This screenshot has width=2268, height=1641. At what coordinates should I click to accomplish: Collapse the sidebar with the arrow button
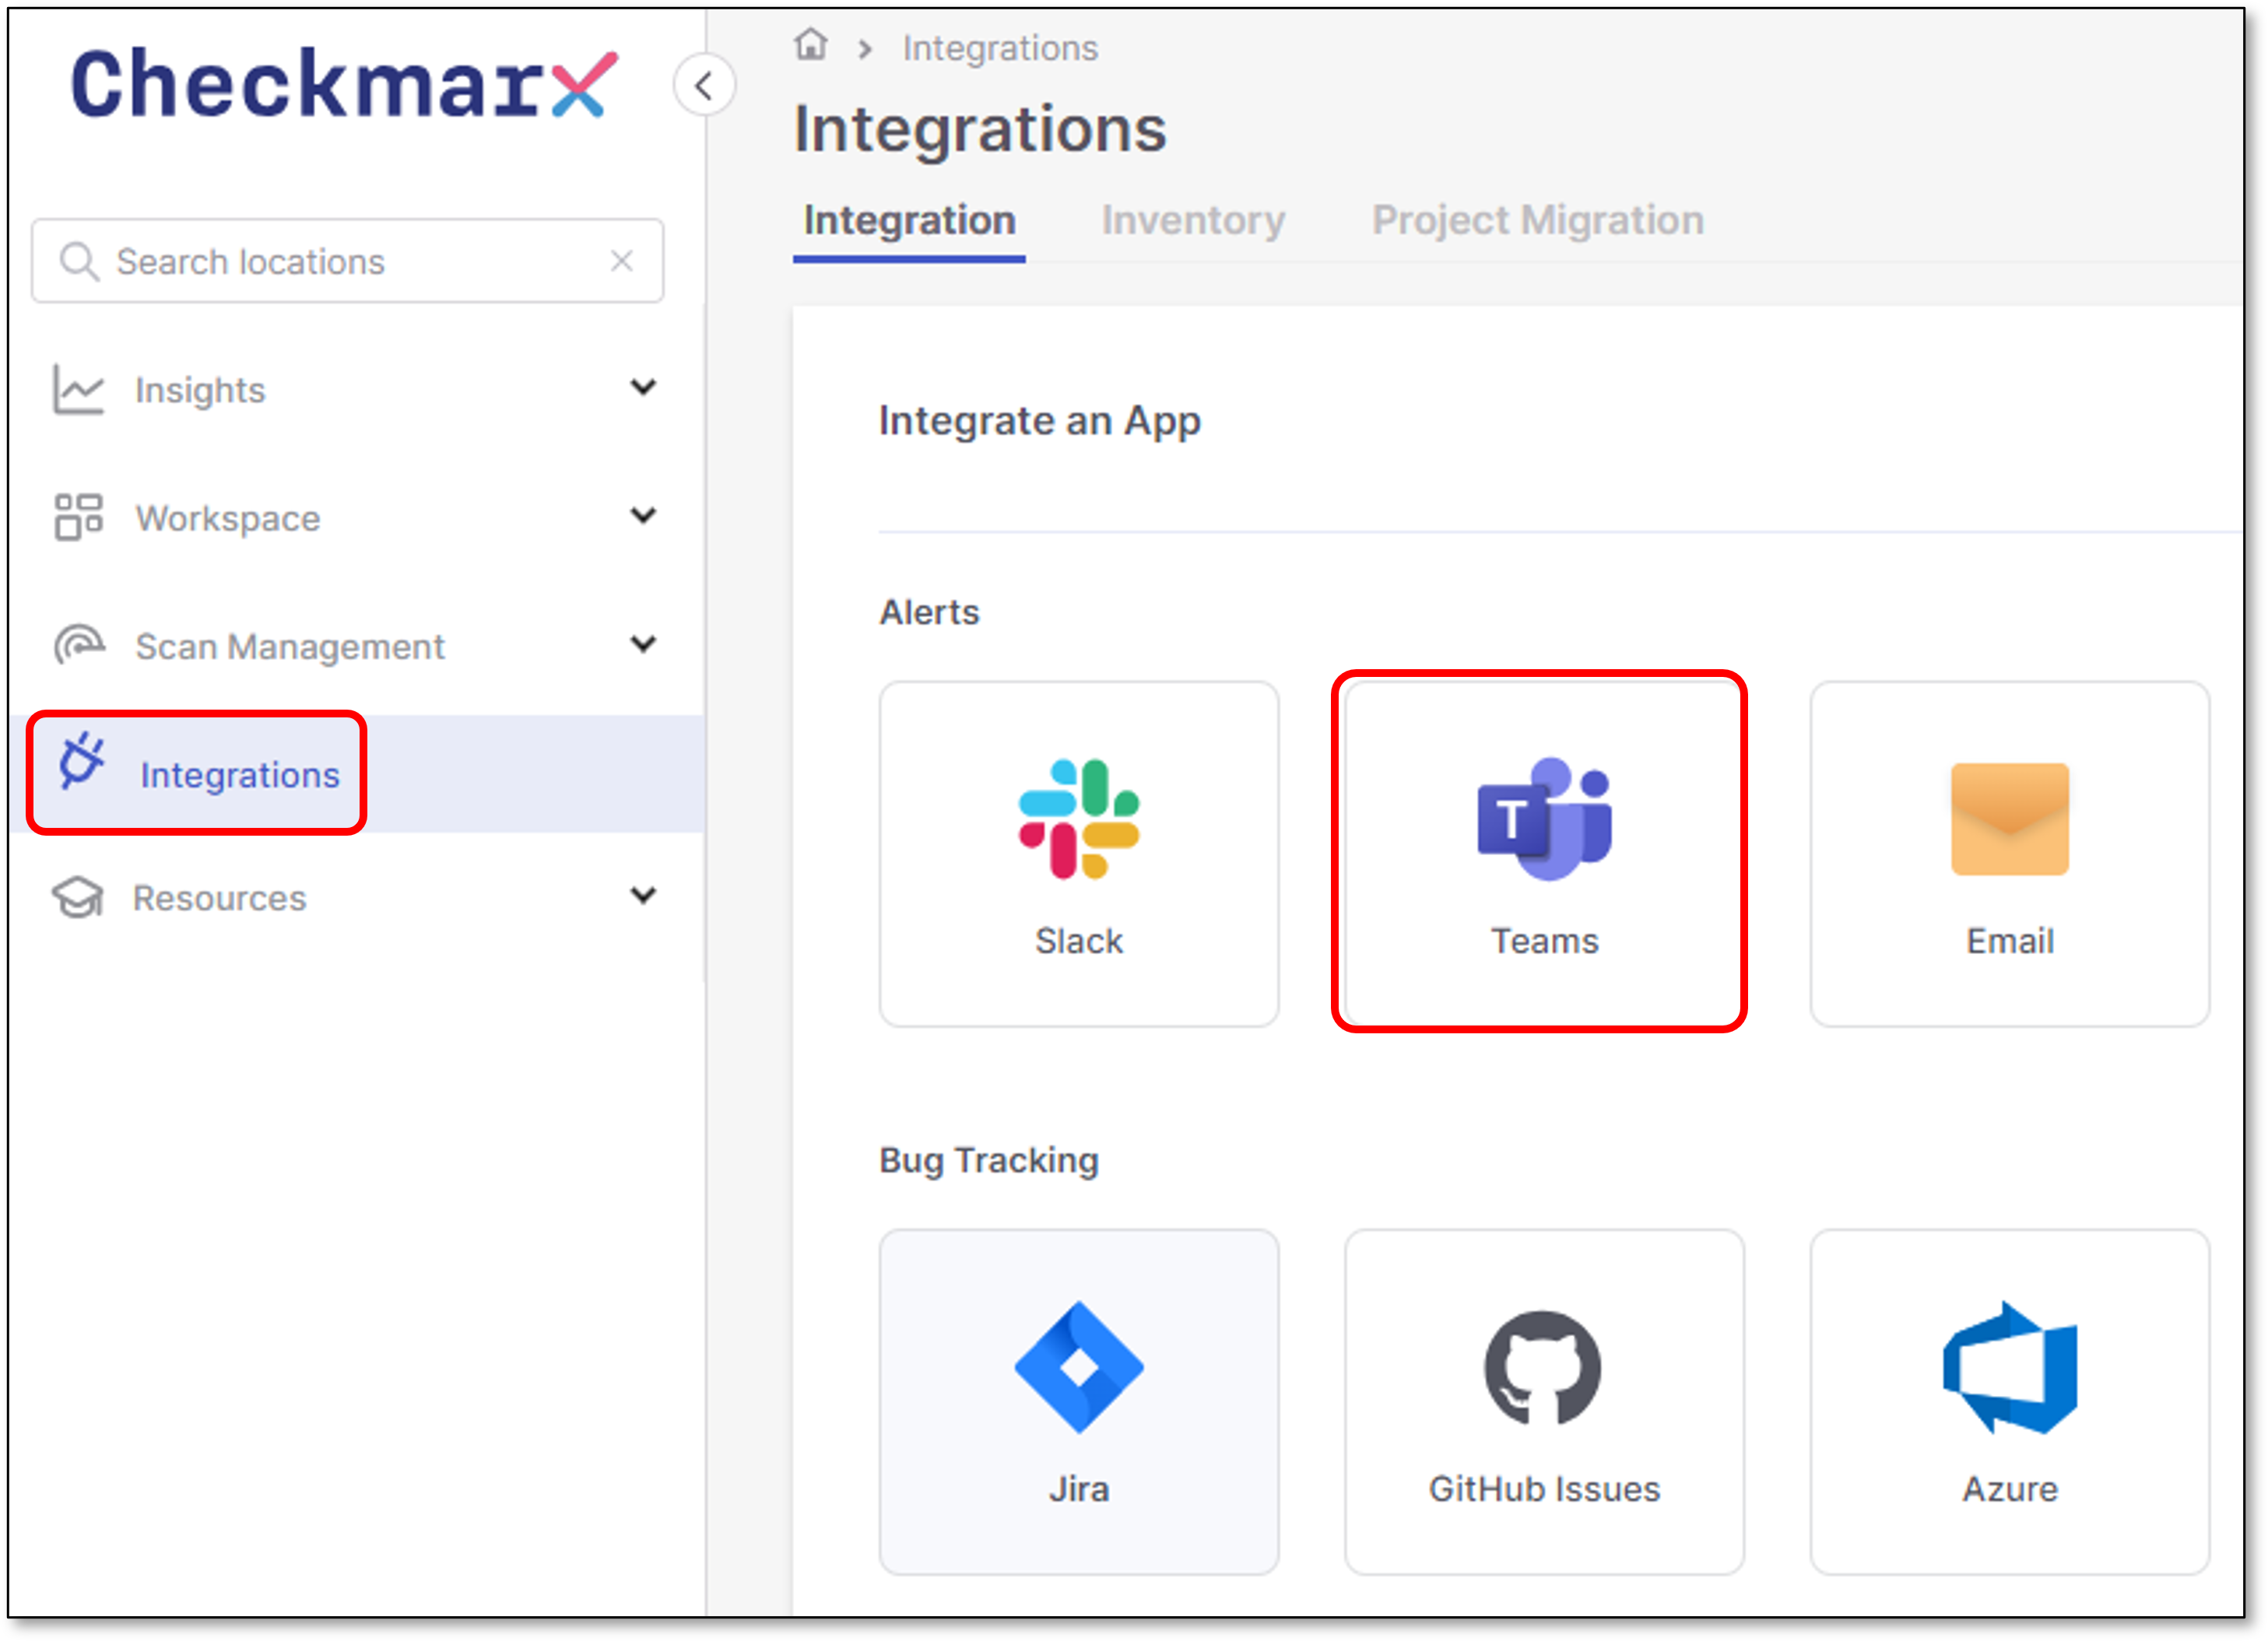[x=705, y=86]
